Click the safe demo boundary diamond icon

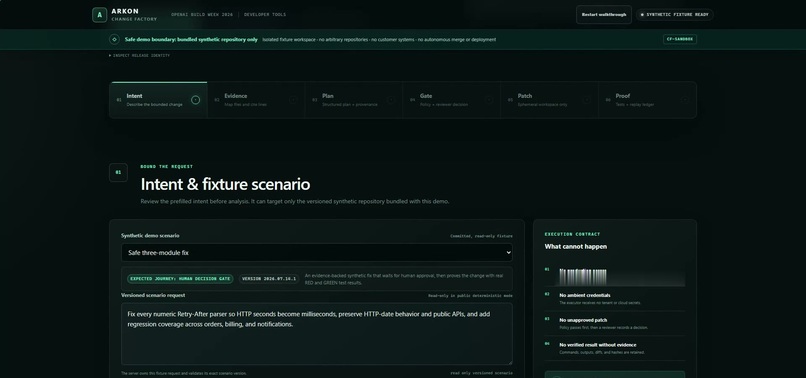[x=114, y=39]
